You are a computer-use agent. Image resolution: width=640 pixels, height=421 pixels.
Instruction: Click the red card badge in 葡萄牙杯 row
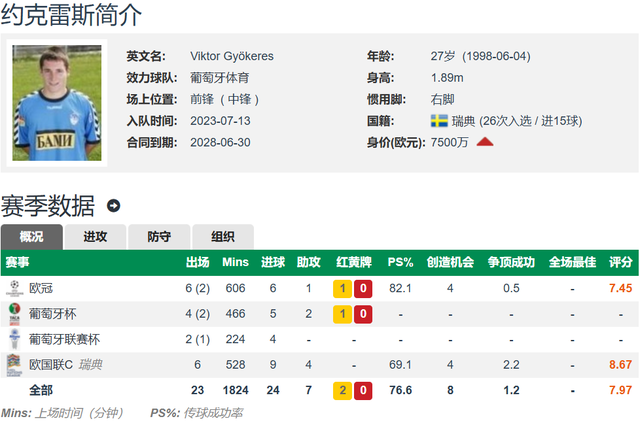tap(363, 314)
